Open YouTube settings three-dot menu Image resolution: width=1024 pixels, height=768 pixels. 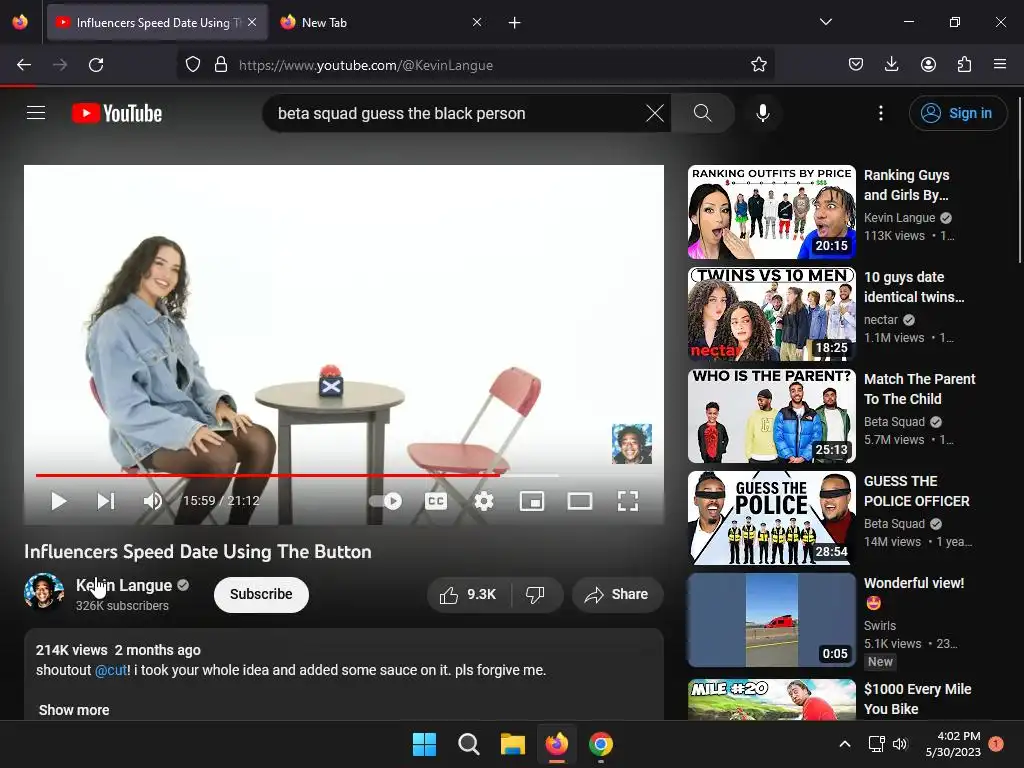880,113
